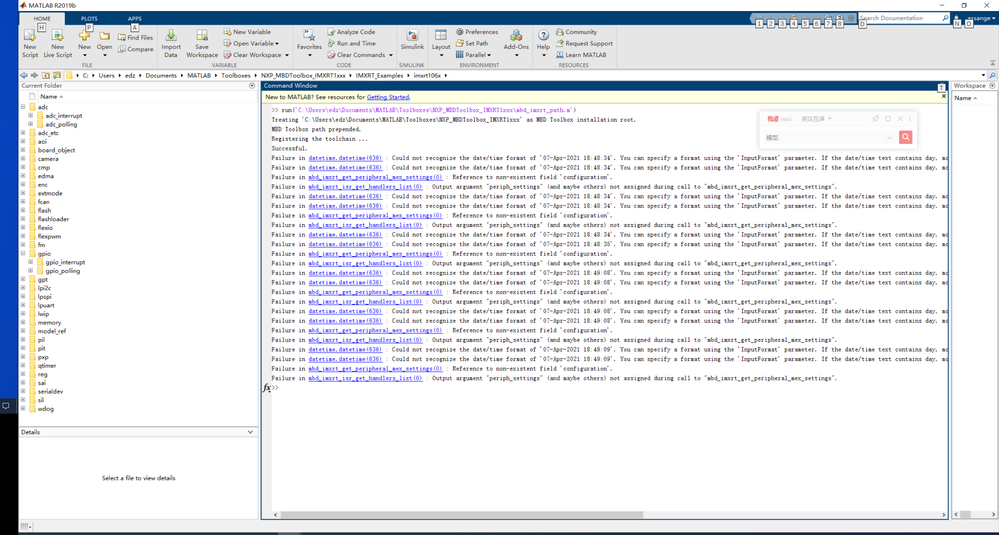This screenshot has height=535, width=999.
Task: Click the back arrow in address bar
Action: click(x=24, y=75)
